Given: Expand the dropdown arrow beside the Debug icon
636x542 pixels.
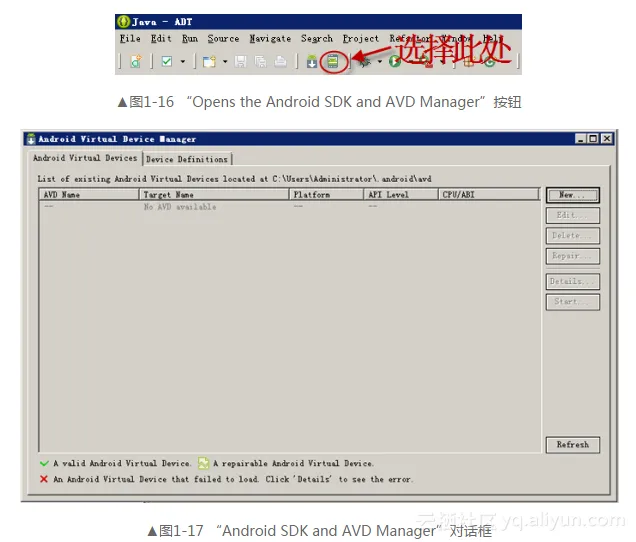Looking at the screenshot, I should (x=380, y=62).
